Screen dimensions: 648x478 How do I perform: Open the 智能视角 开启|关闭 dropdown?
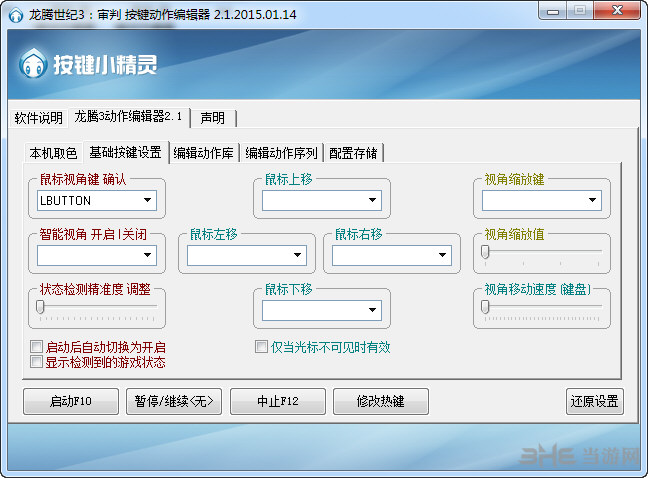pos(97,255)
